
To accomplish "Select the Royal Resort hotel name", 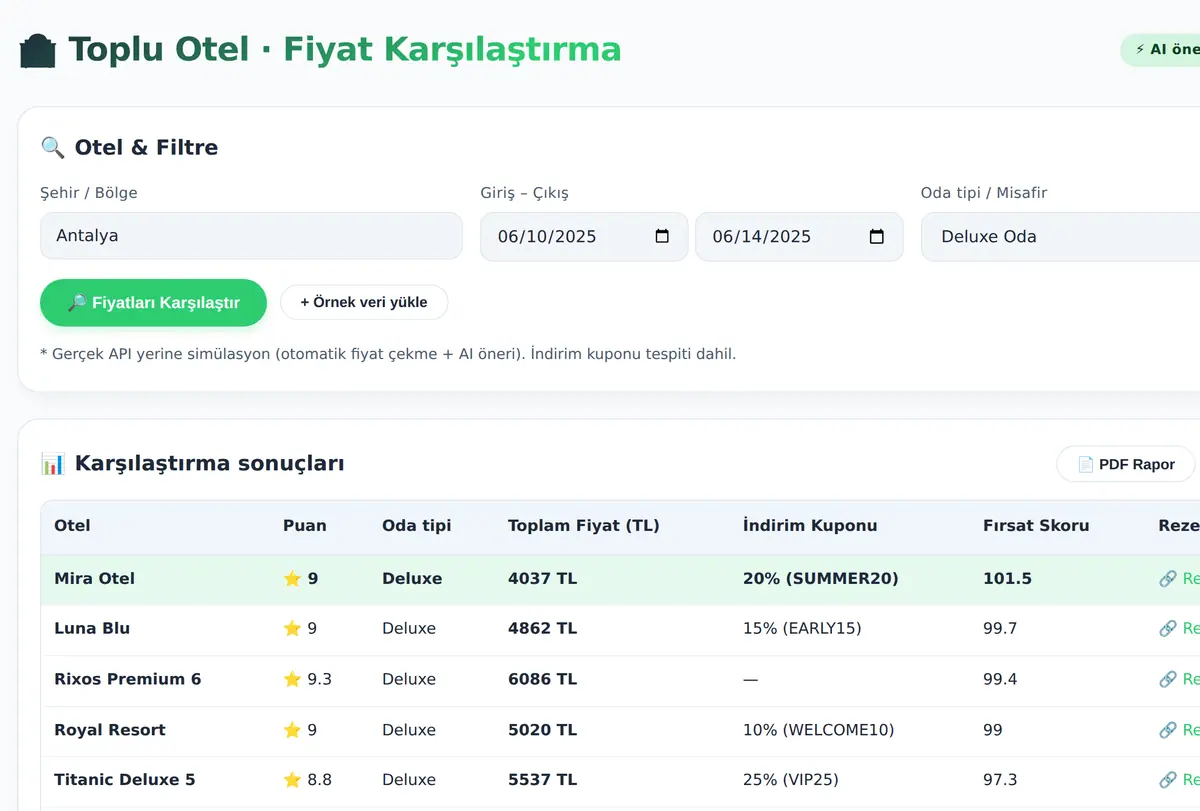I will tap(110, 730).
